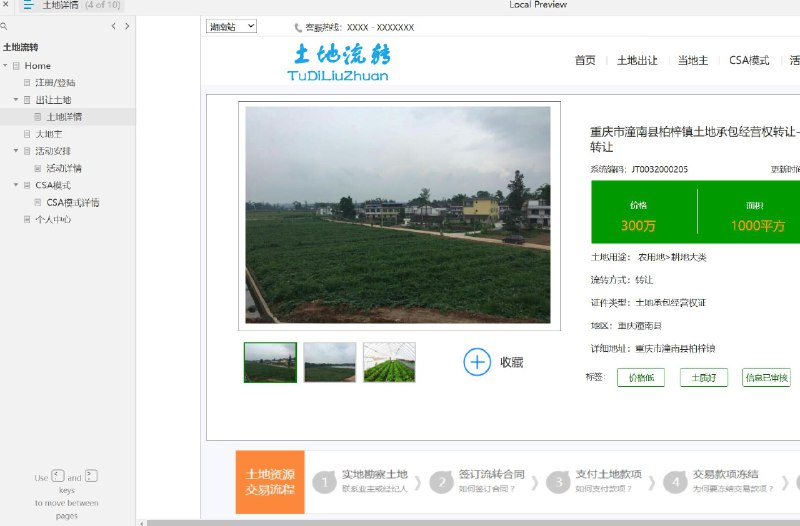
Task: Collapse the 出让土地 tree node arrow
Action: [x=16, y=99]
